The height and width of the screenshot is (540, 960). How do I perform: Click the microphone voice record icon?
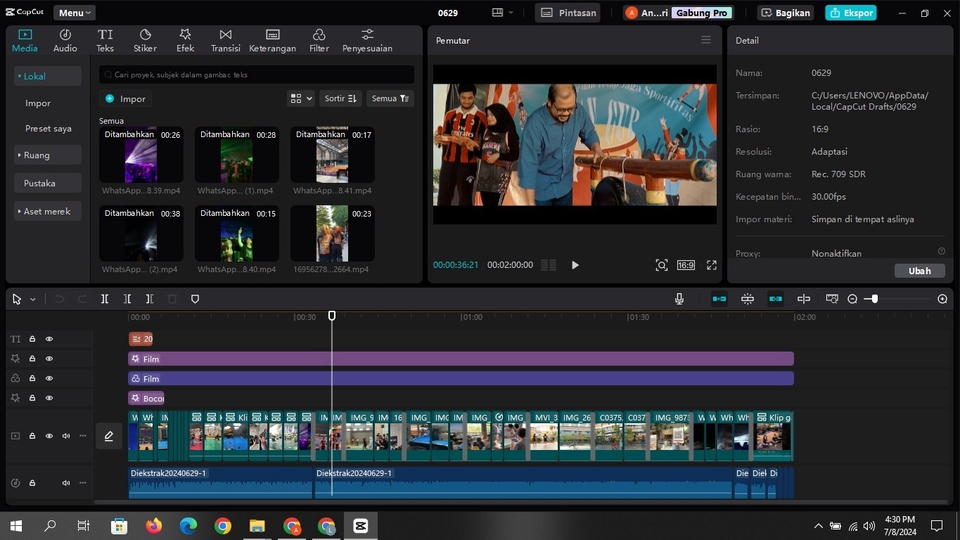point(679,299)
